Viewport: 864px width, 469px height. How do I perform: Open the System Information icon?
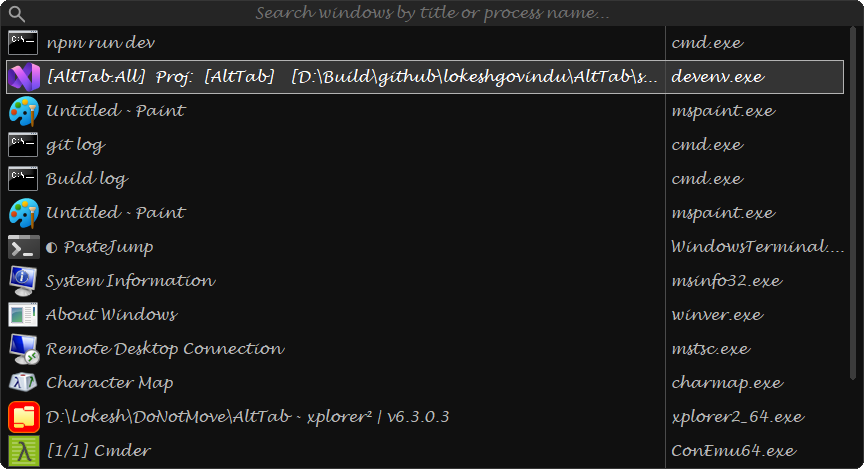click(23, 281)
